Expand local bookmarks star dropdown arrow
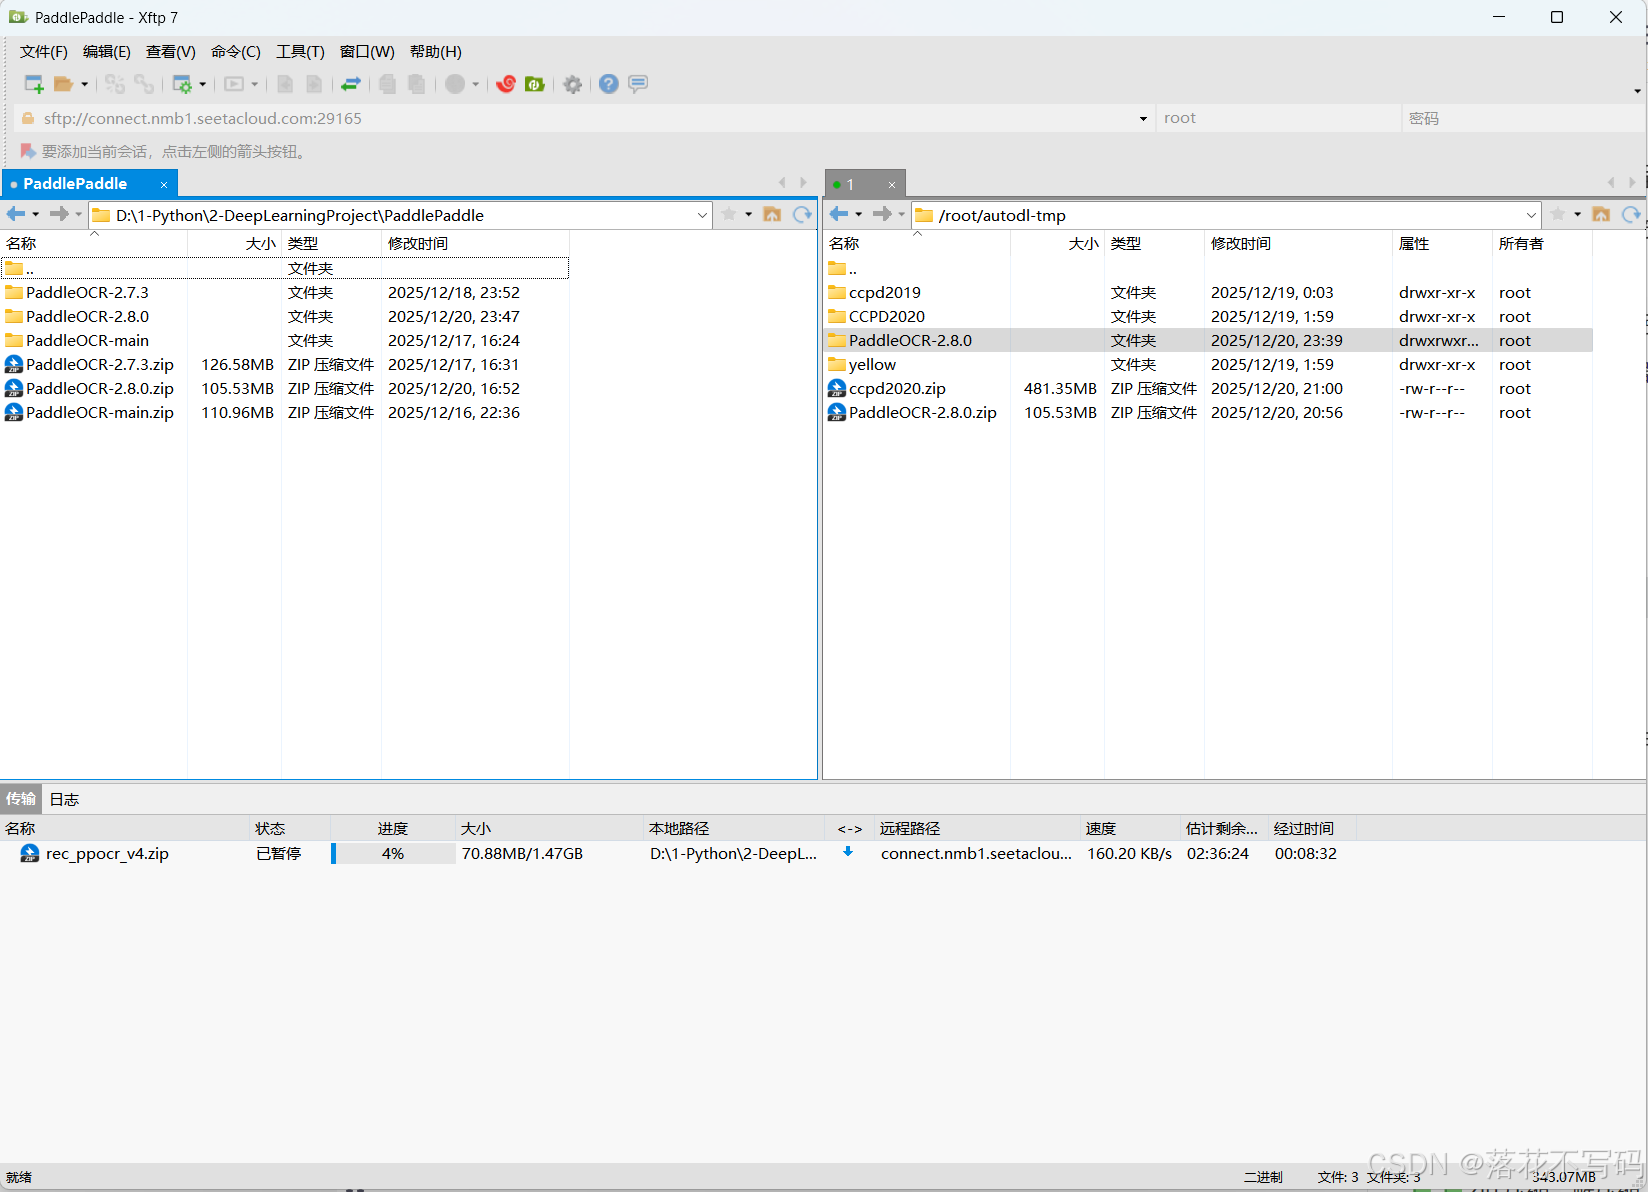 pos(748,214)
